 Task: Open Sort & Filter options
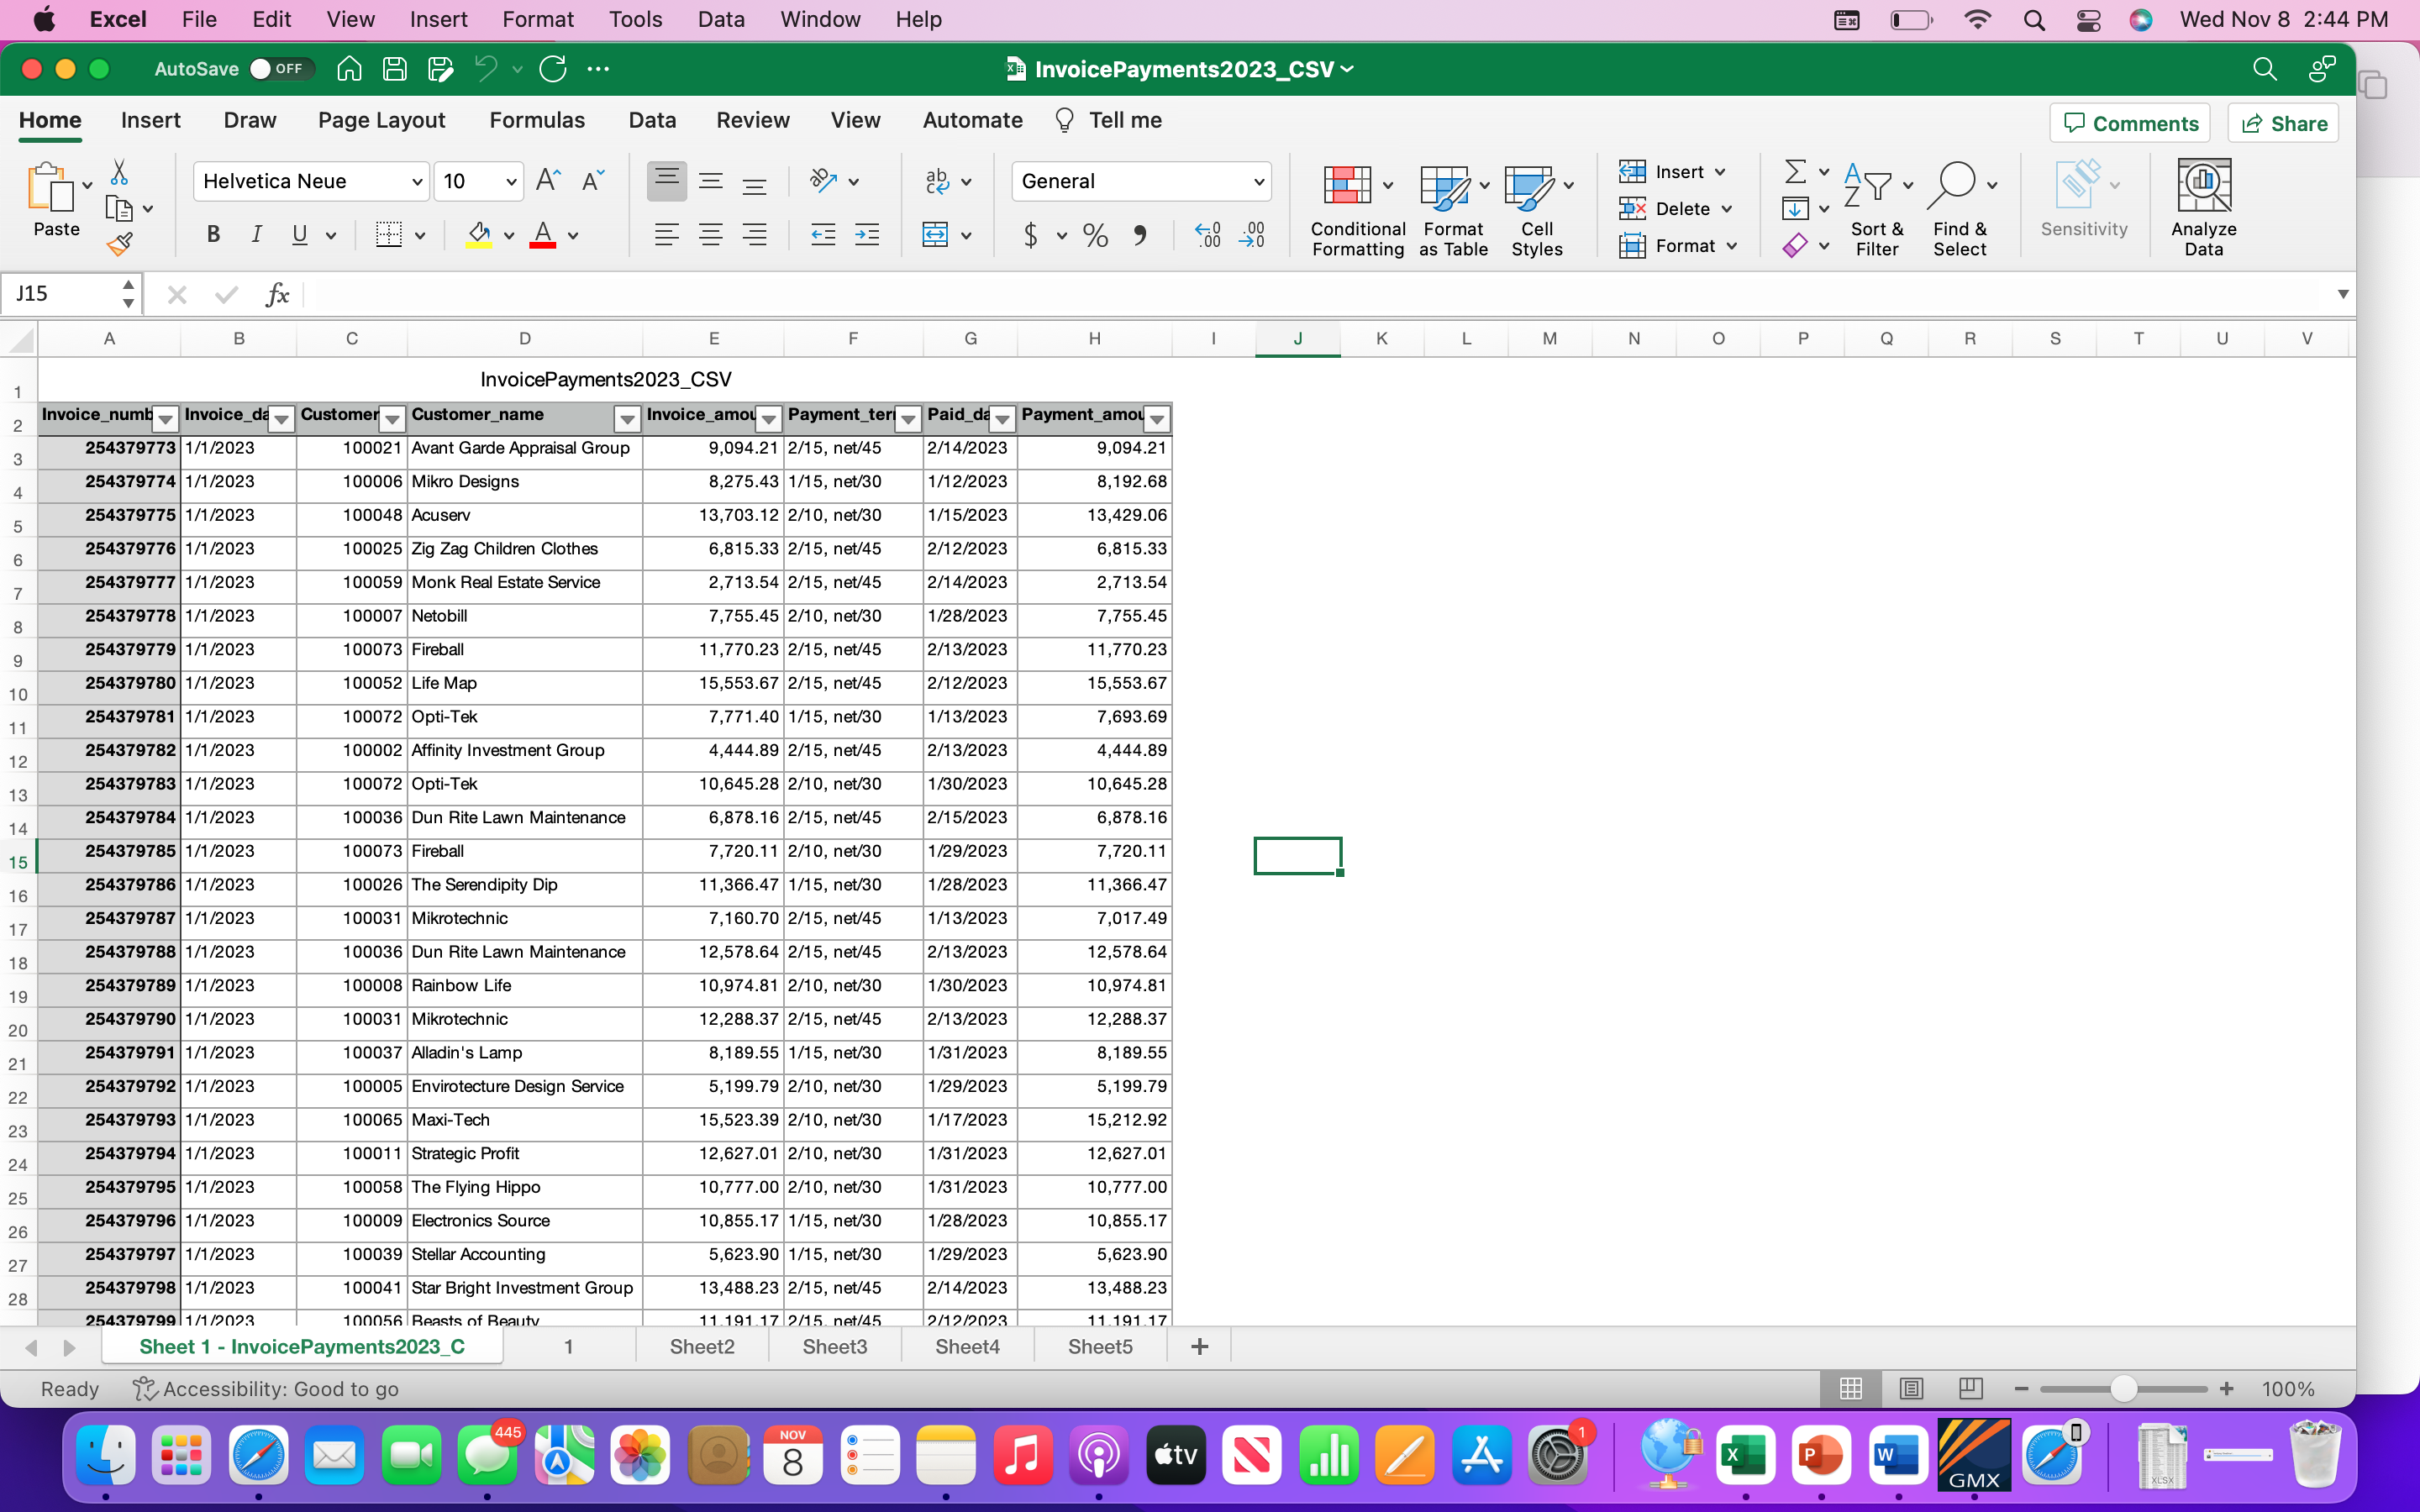pos(1875,208)
